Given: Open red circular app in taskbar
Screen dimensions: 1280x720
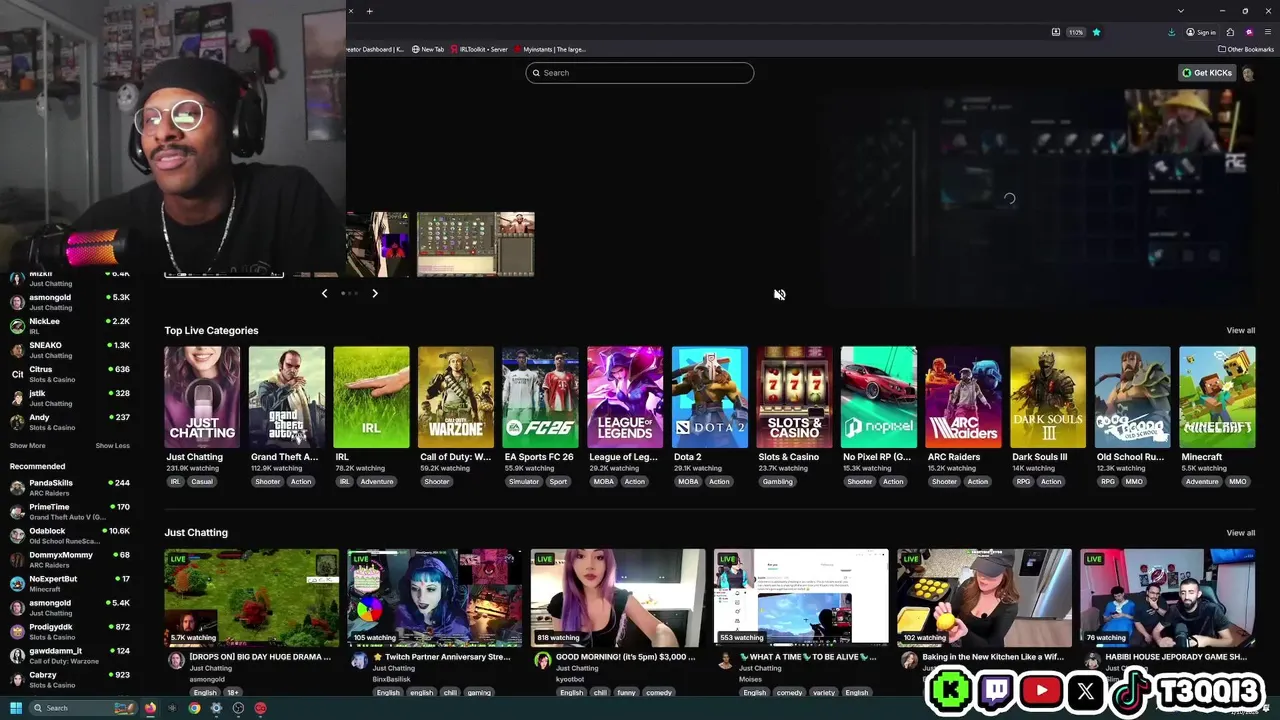Looking at the screenshot, I should point(260,708).
